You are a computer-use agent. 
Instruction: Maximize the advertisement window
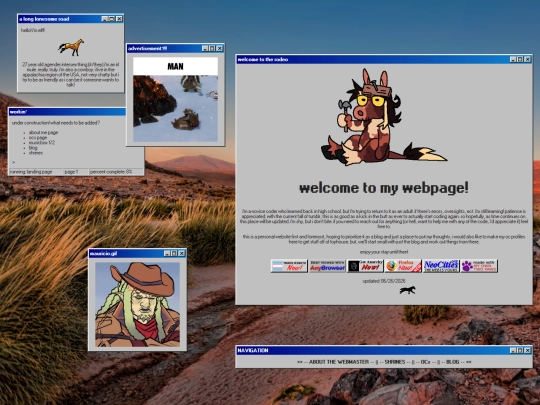pos(212,49)
